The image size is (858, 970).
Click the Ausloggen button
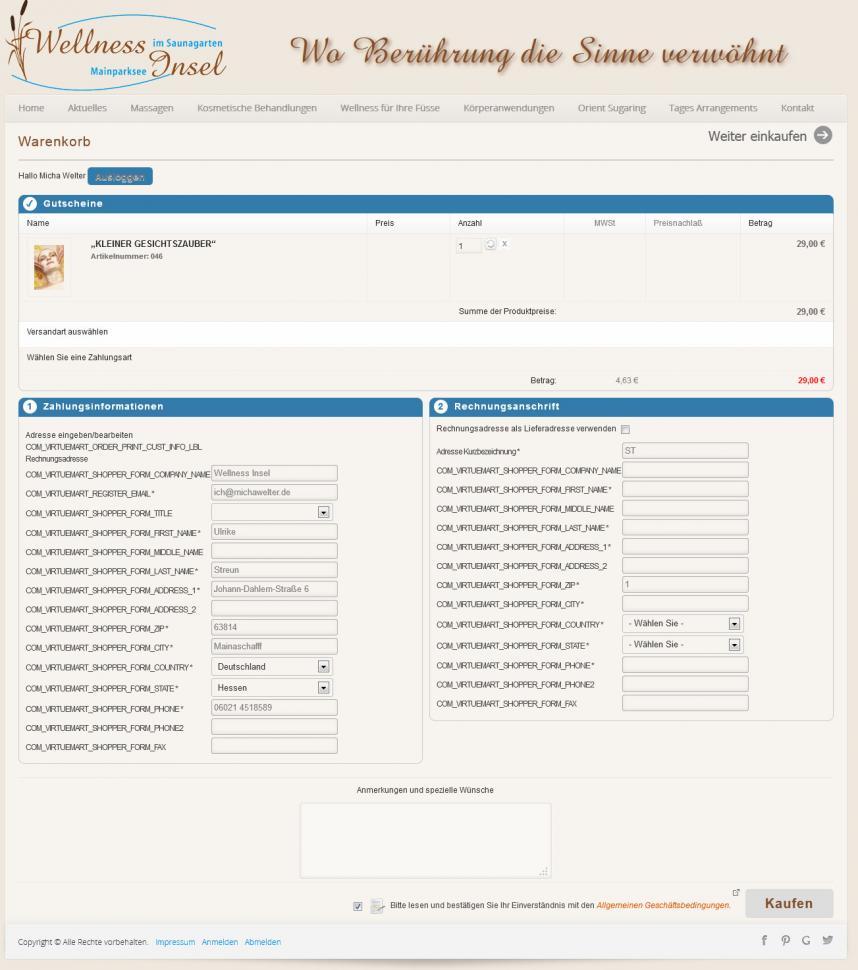tap(120, 176)
